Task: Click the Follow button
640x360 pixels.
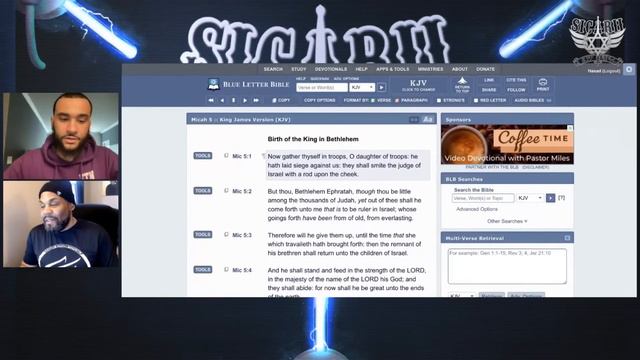Action: pyautogui.click(x=516, y=90)
